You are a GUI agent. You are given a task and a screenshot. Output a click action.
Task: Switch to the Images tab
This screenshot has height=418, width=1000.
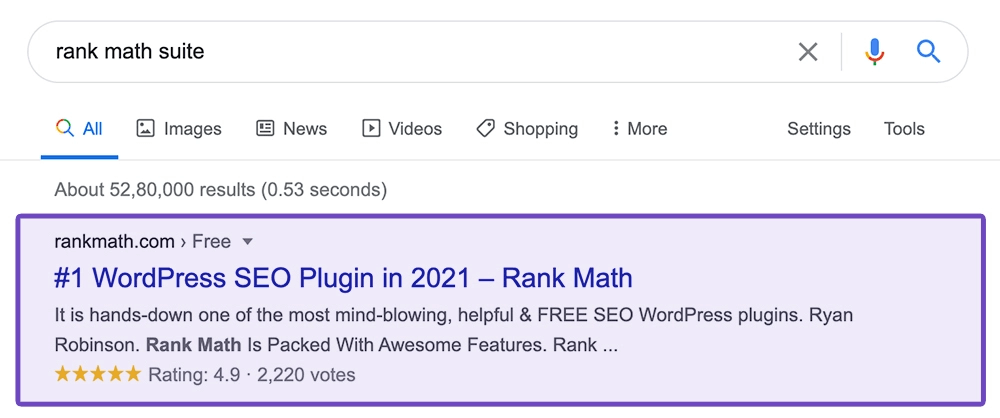192,128
